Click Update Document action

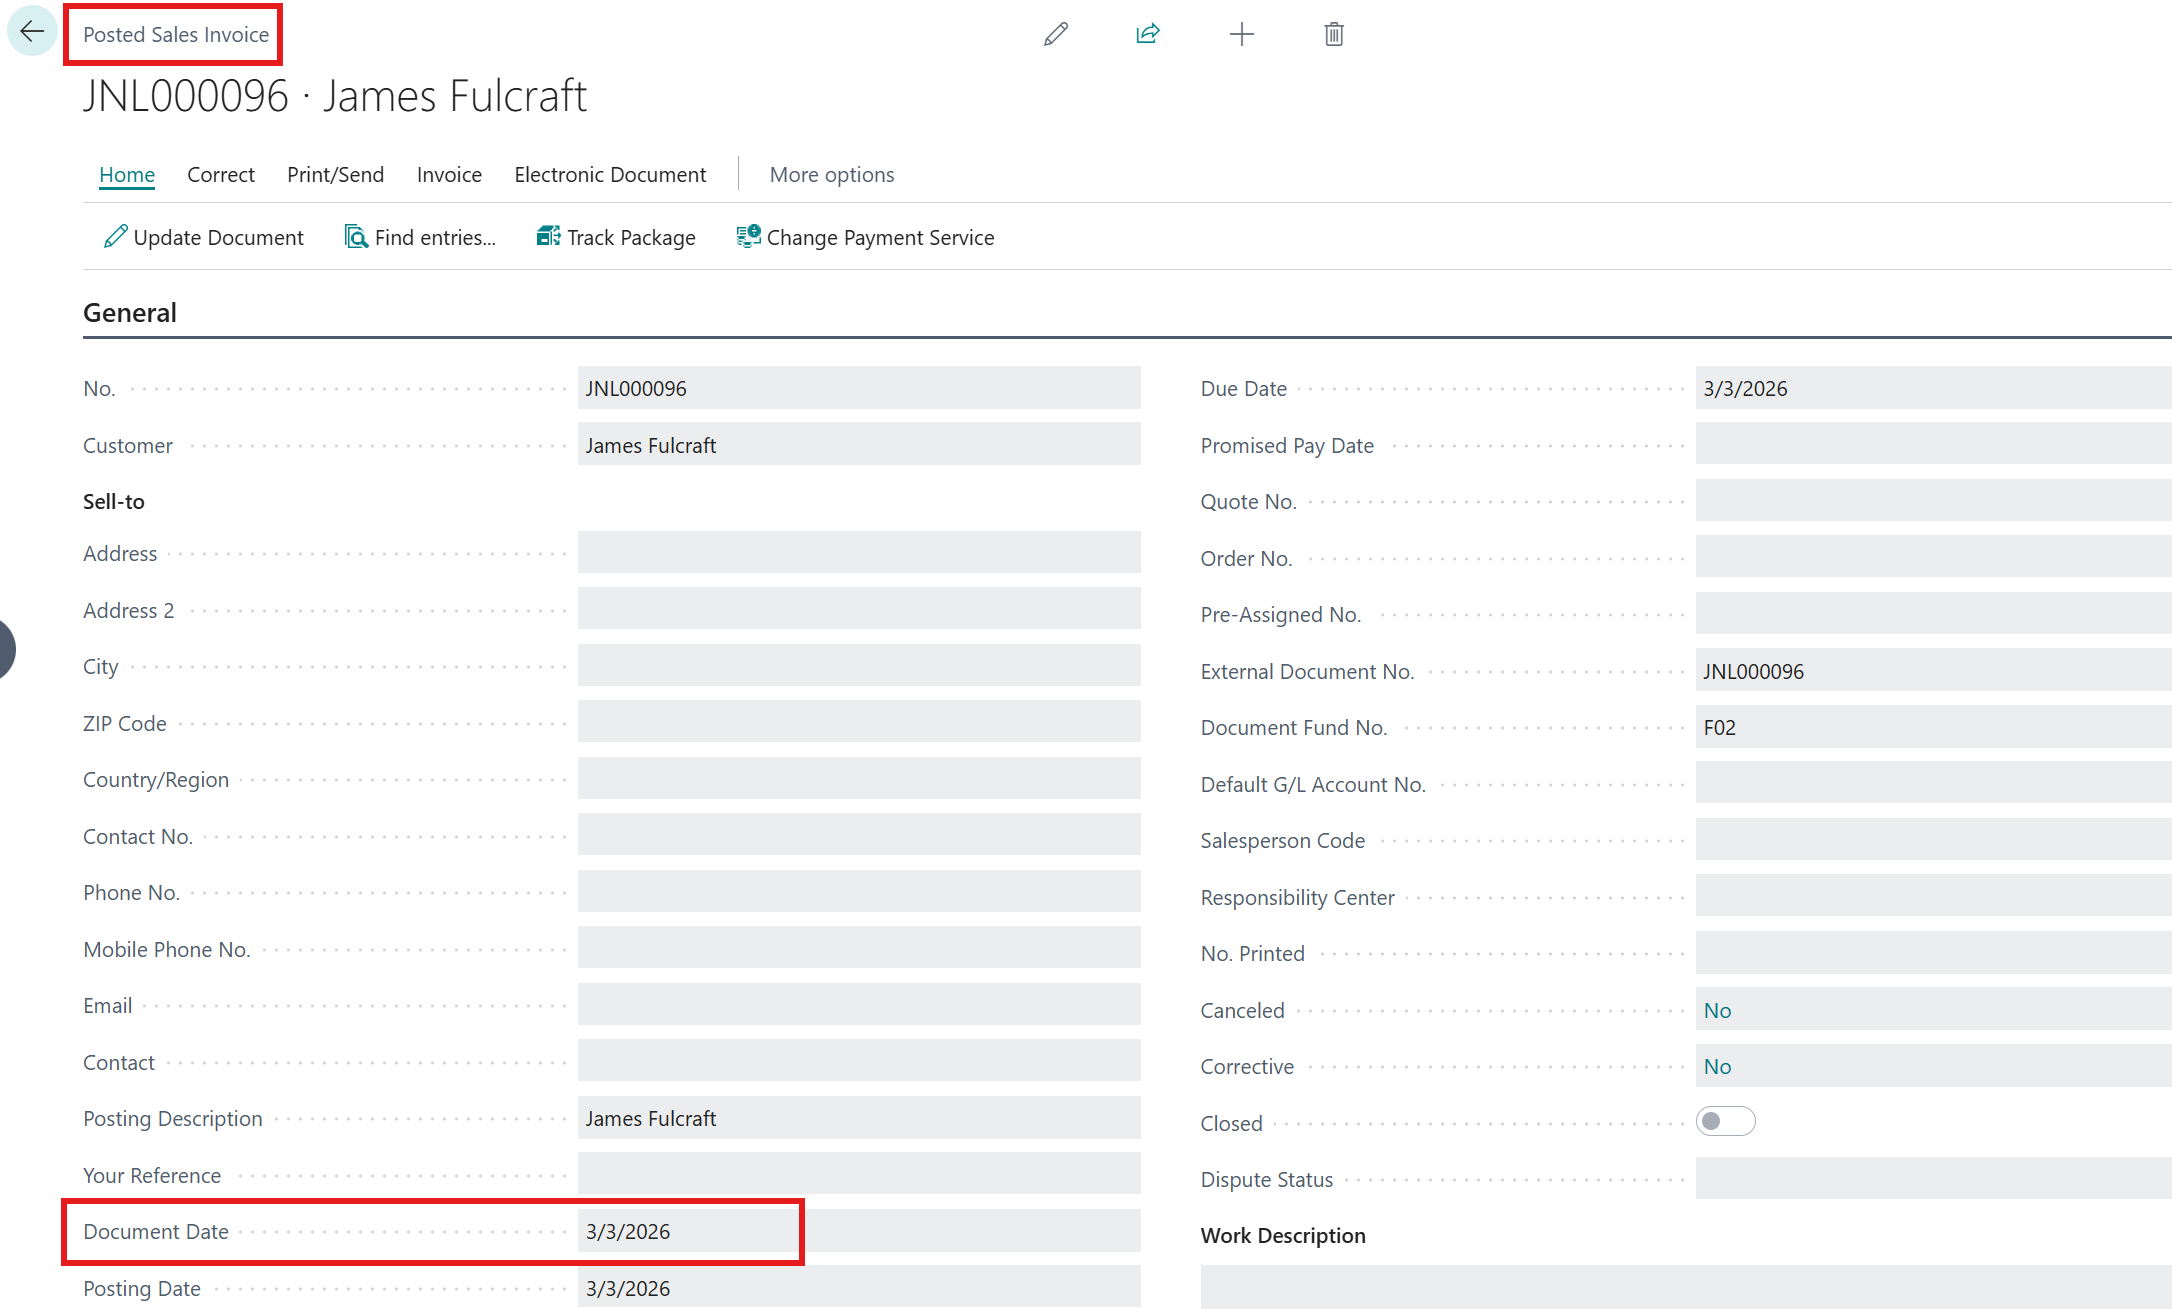coord(204,237)
